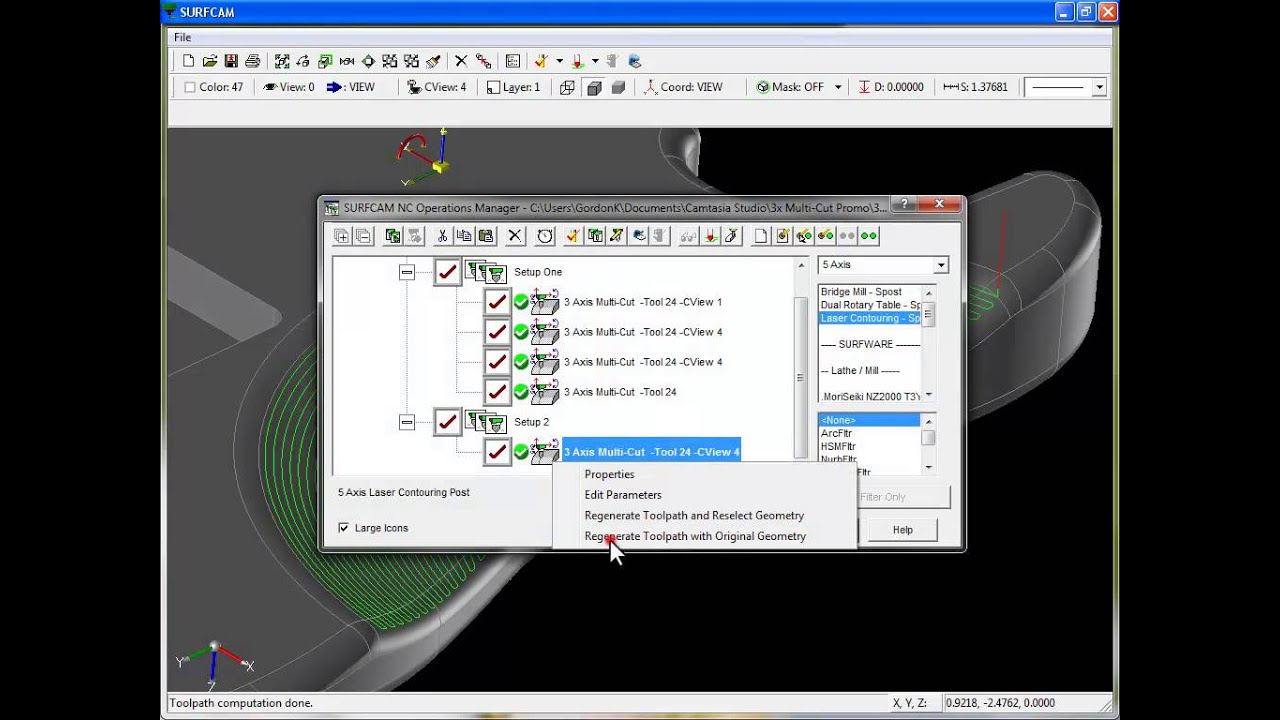The image size is (1280, 720).
Task: Toggle checkbox for 3 Axis Multi-Cut -Tool 24 without CView
Action: (497, 392)
